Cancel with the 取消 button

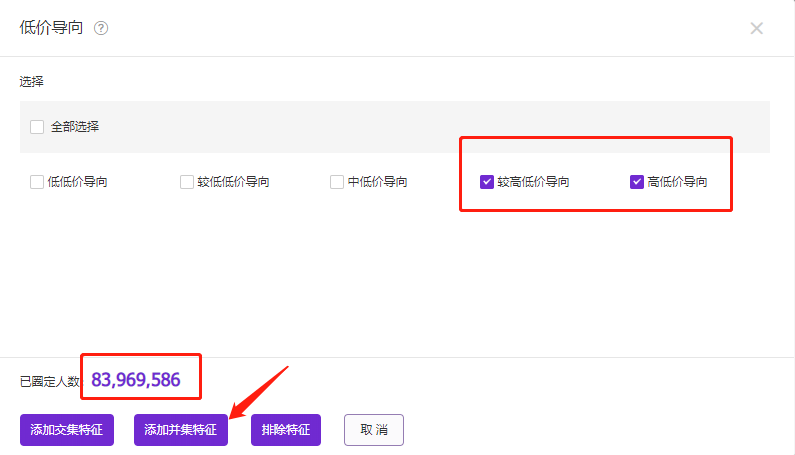374,430
